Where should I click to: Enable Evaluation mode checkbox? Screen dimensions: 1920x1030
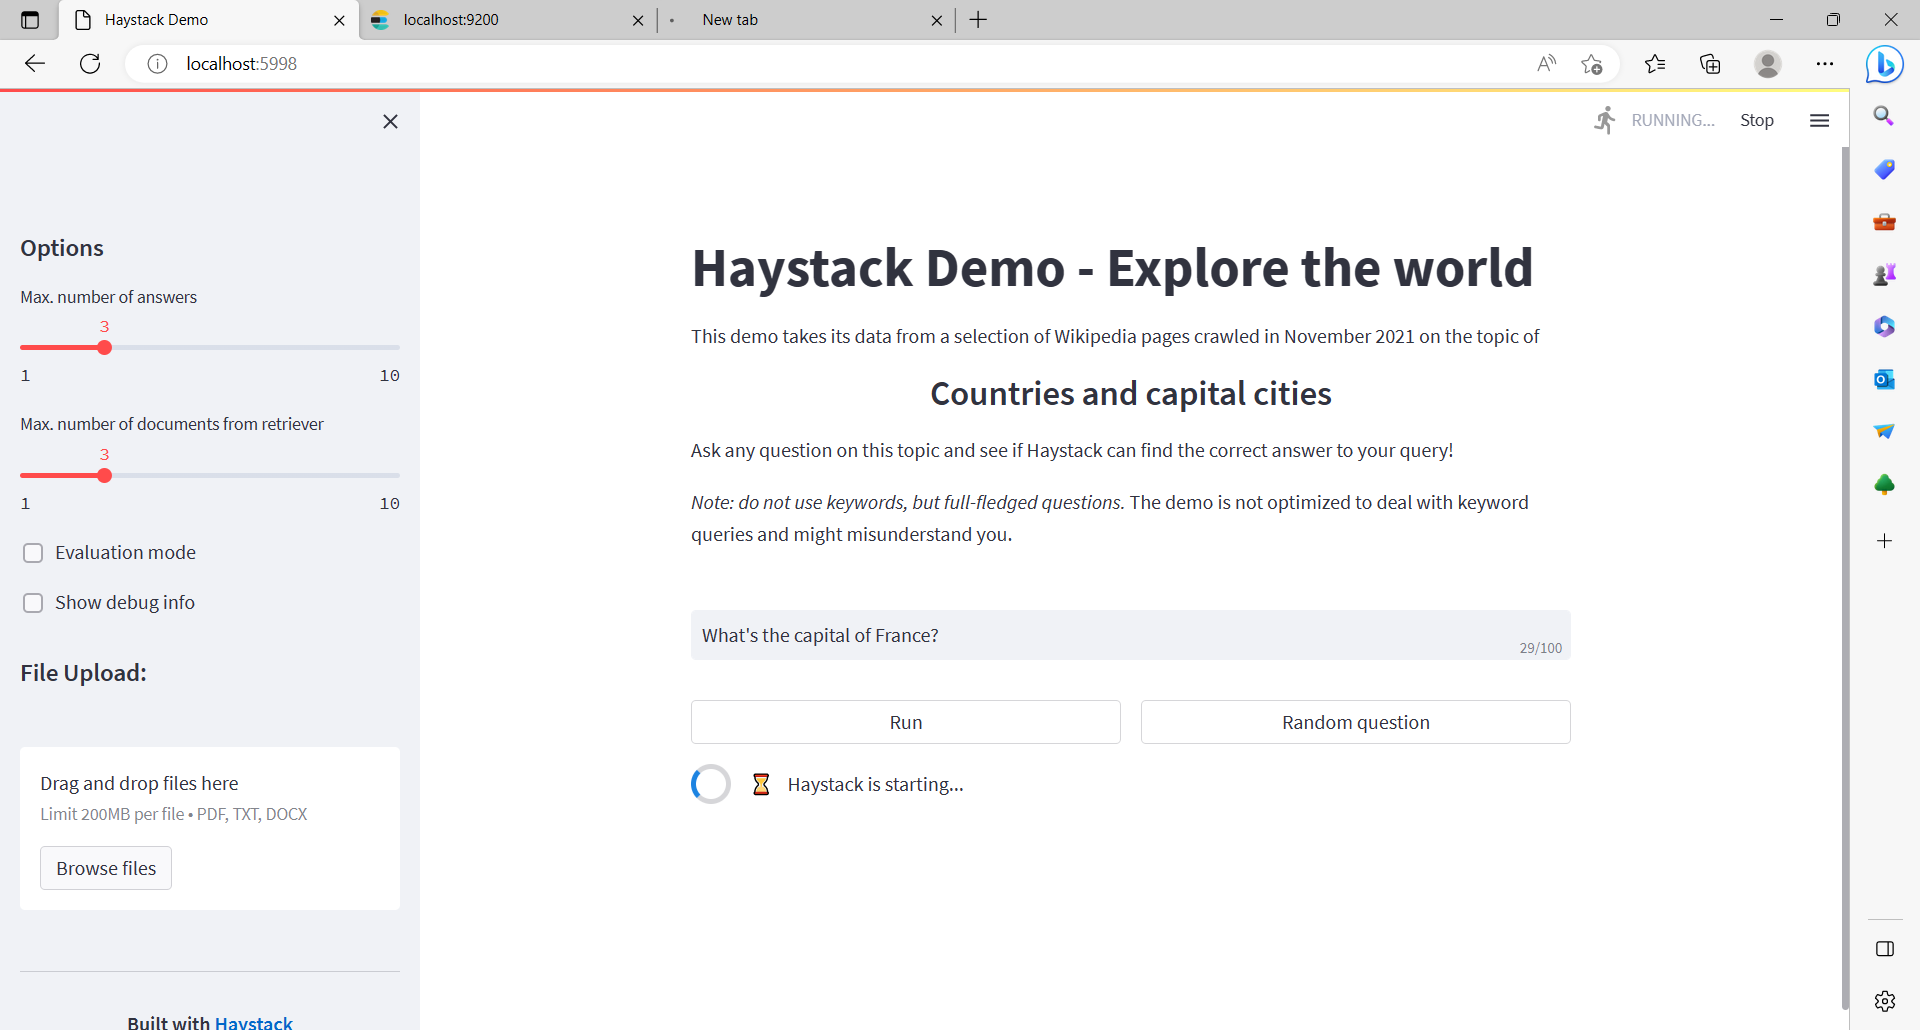click(x=33, y=553)
